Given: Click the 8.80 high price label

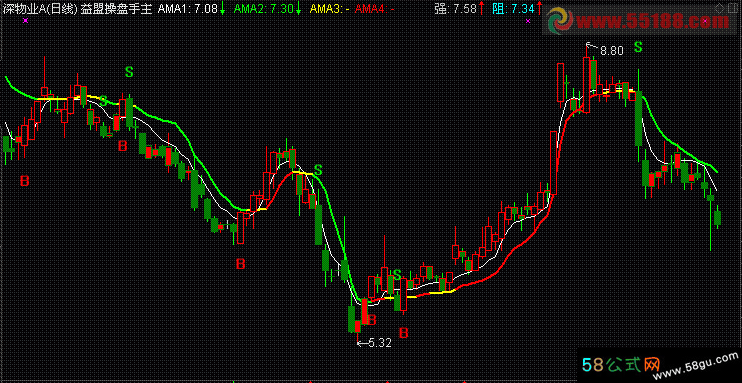Looking at the screenshot, I should 612,51.
